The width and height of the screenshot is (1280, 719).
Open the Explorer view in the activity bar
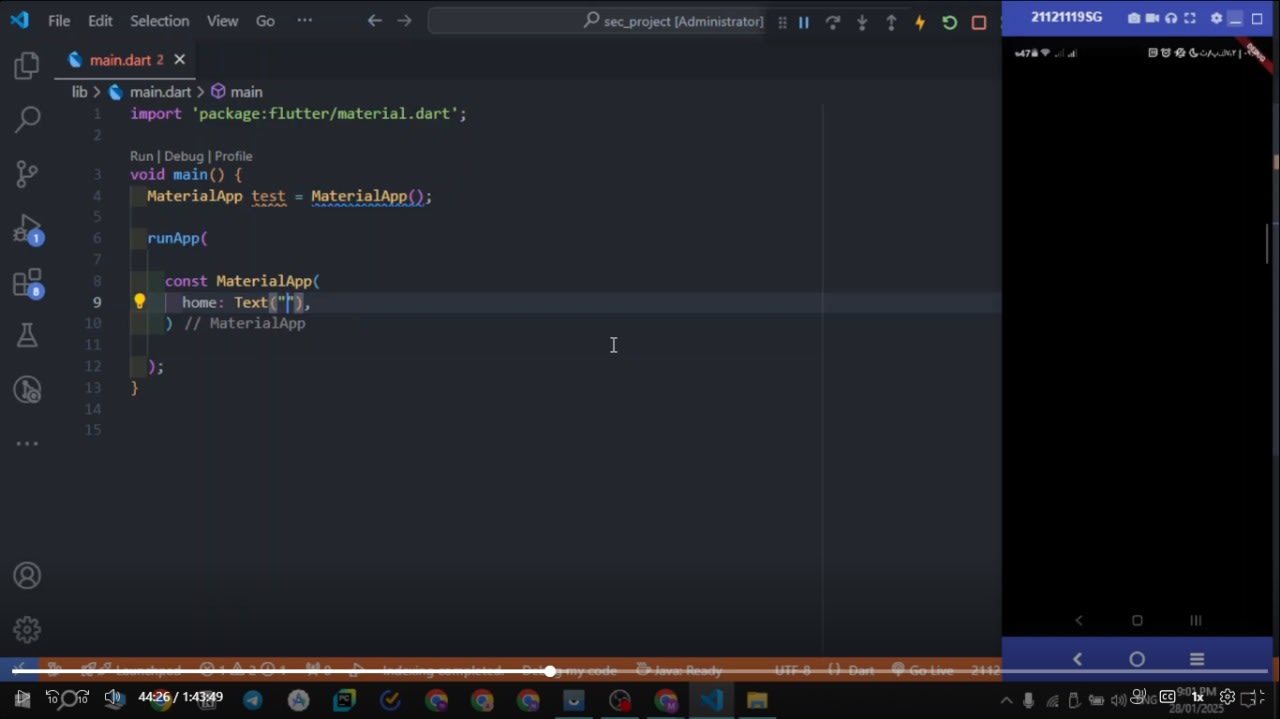pyautogui.click(x=27, y=66)
